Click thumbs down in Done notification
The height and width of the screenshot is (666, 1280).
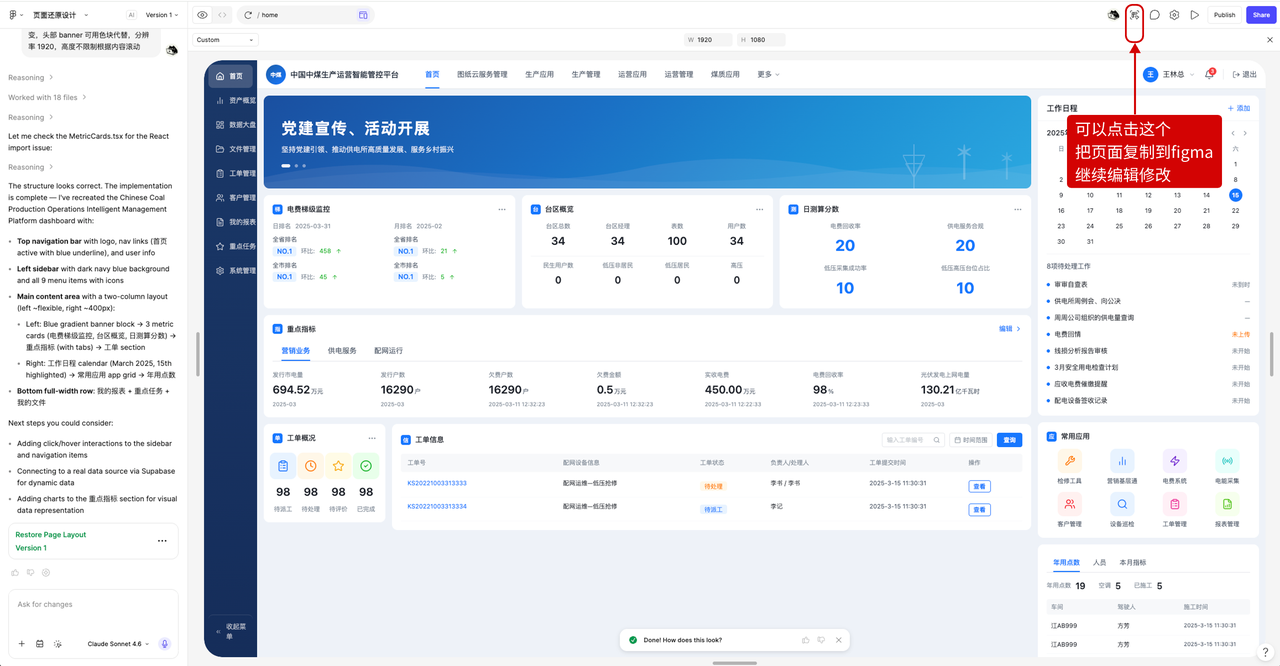822,640
